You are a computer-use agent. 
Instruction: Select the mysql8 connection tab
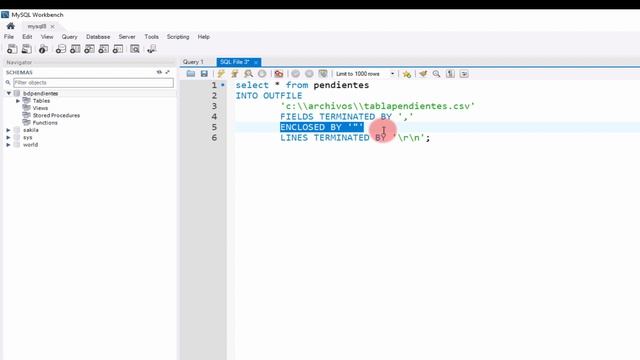click(37, 27)
